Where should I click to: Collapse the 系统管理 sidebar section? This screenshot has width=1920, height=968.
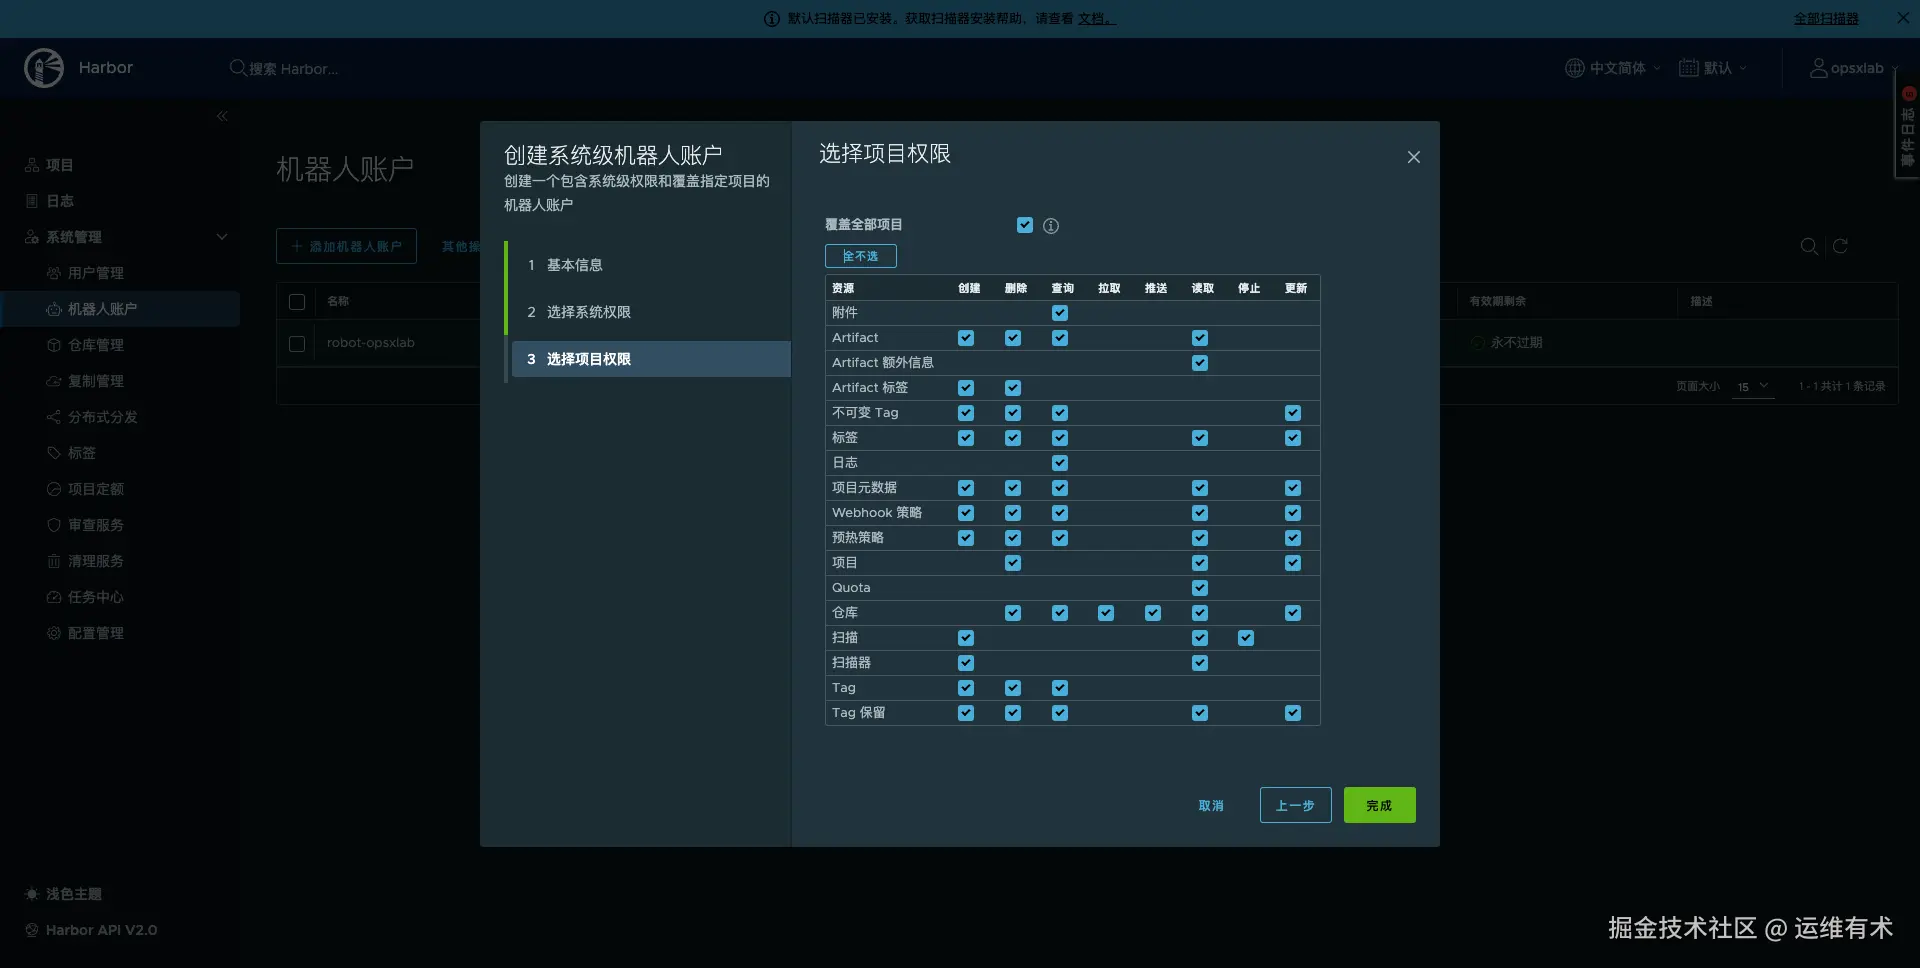pyautogui.click(x=221, y=237)
